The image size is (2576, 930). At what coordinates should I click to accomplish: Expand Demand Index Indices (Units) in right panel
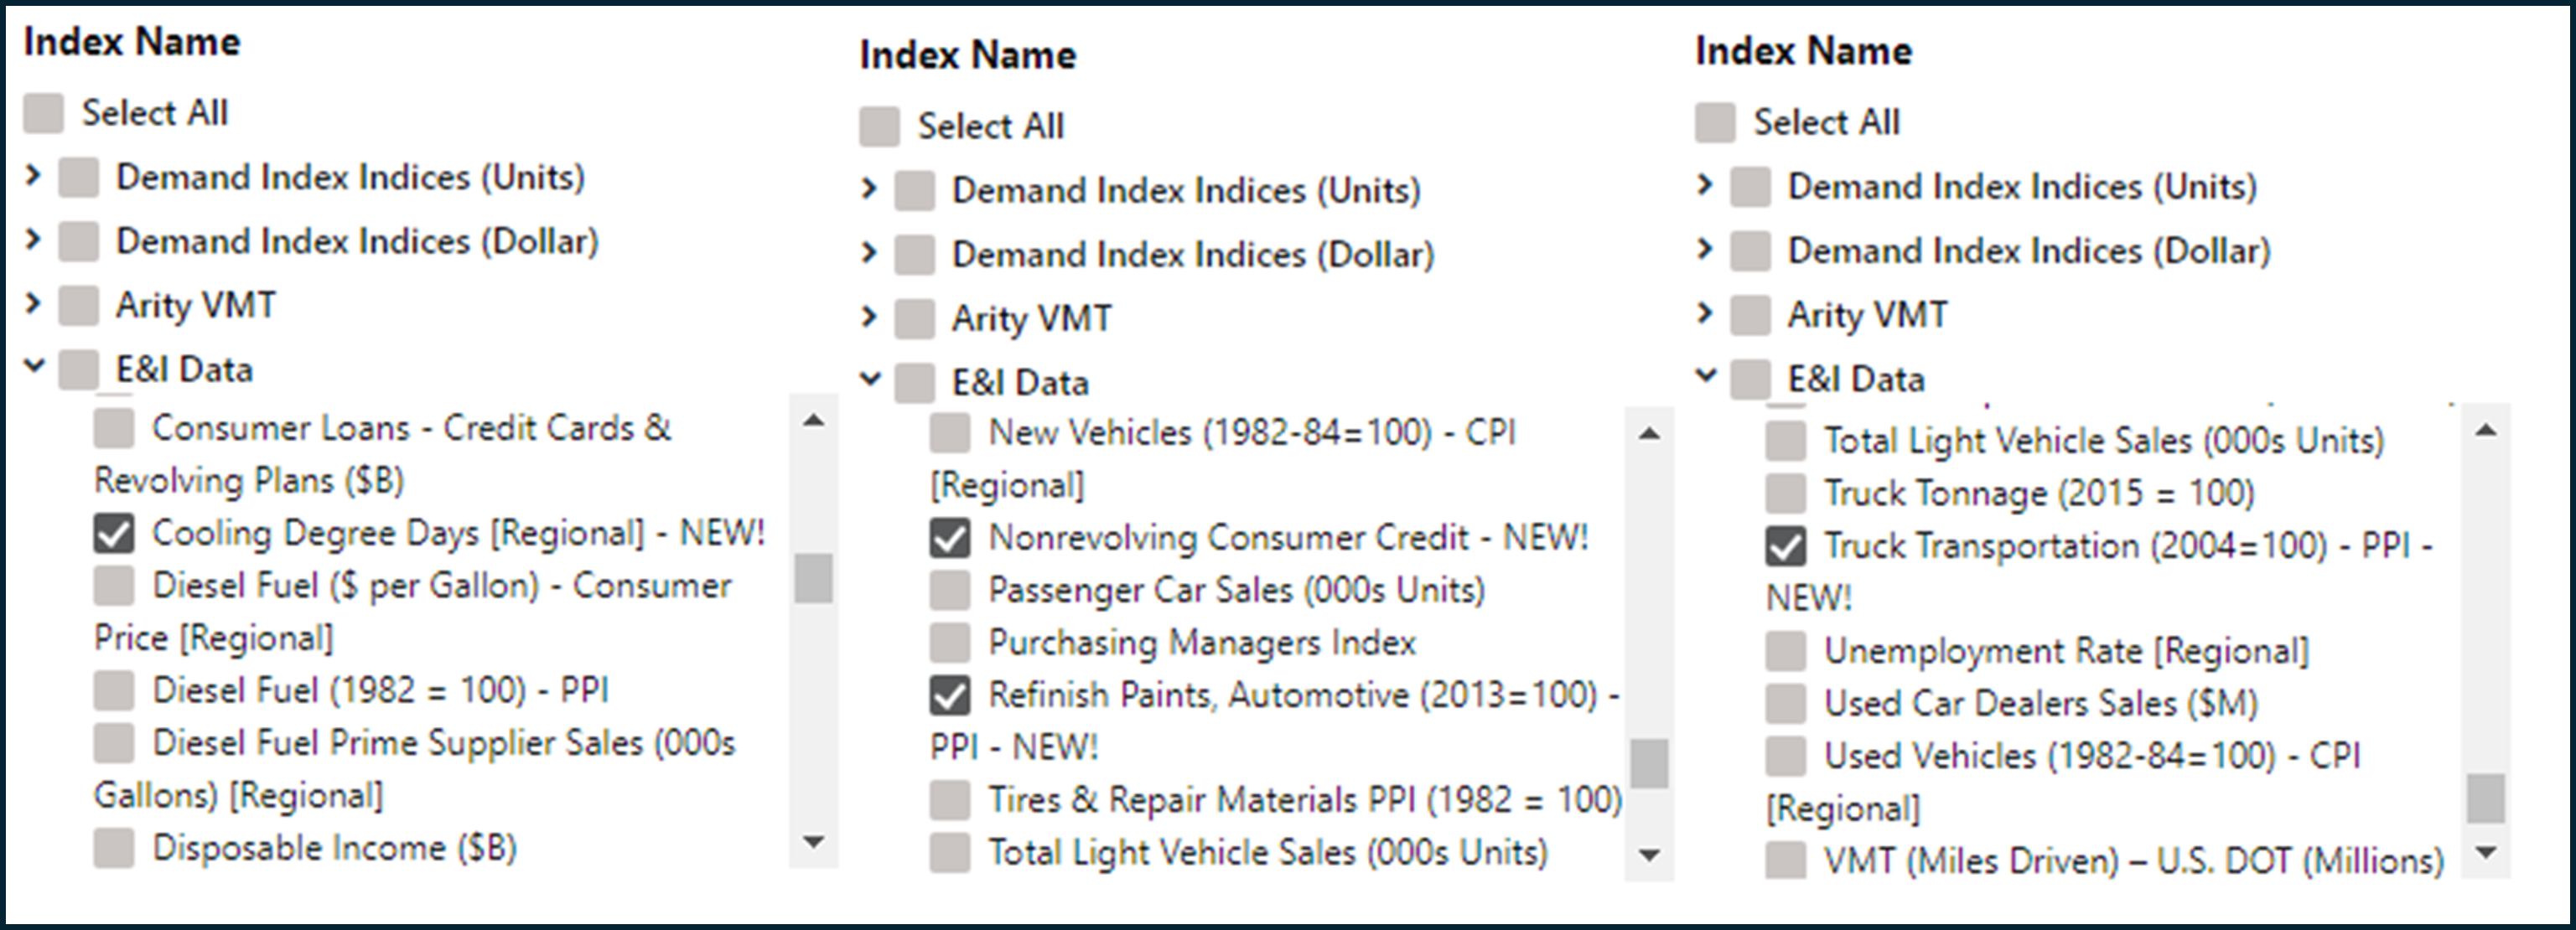click(1705, 185)
